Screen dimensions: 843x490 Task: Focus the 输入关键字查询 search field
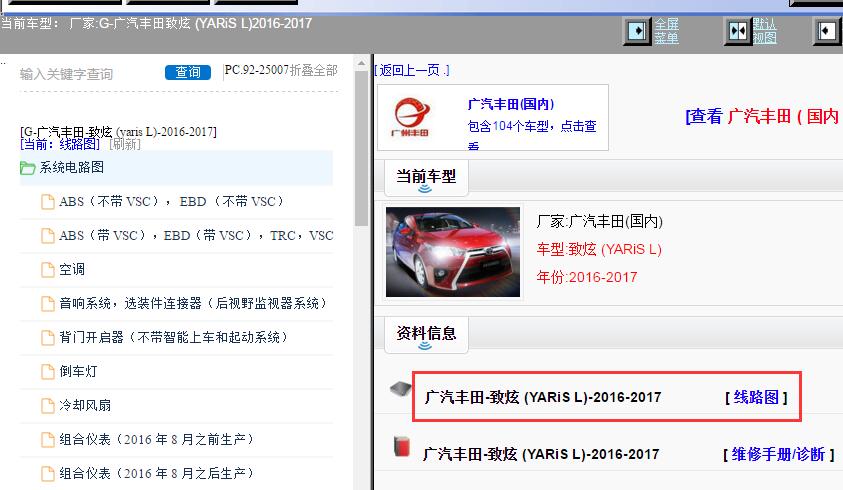point(89,74)
